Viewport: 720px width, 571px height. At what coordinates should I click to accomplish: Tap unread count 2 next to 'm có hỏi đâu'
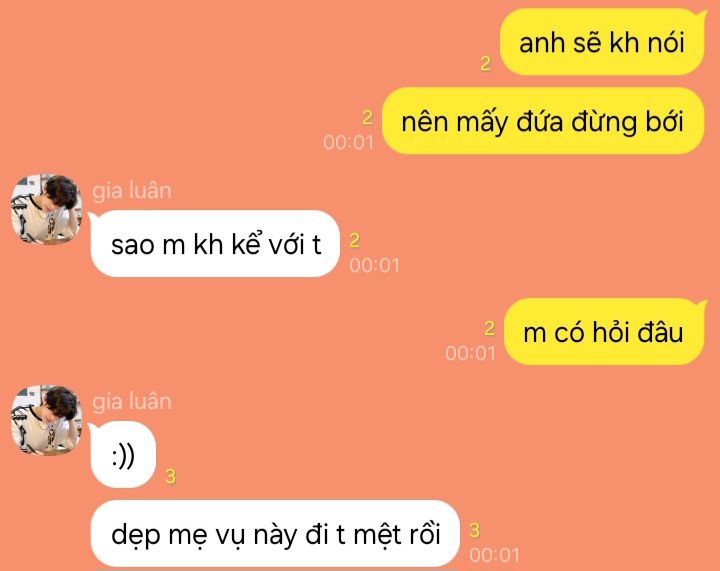[489, 328]
